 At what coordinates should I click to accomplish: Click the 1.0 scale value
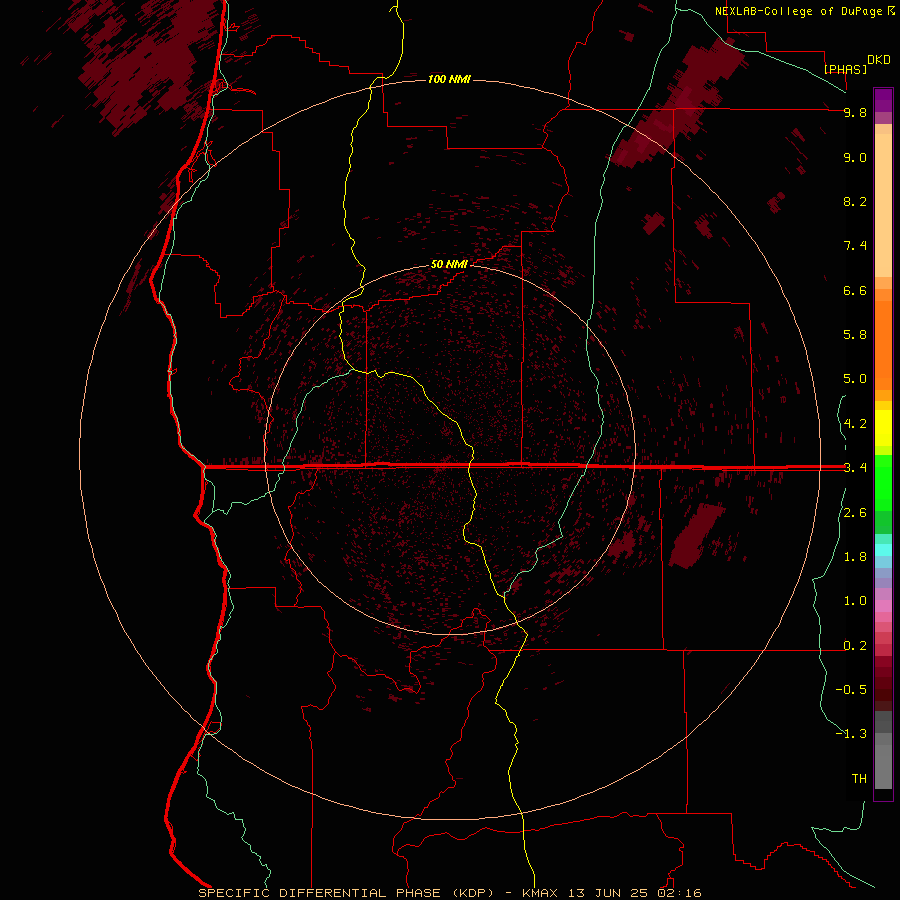(x=855, y=601)
